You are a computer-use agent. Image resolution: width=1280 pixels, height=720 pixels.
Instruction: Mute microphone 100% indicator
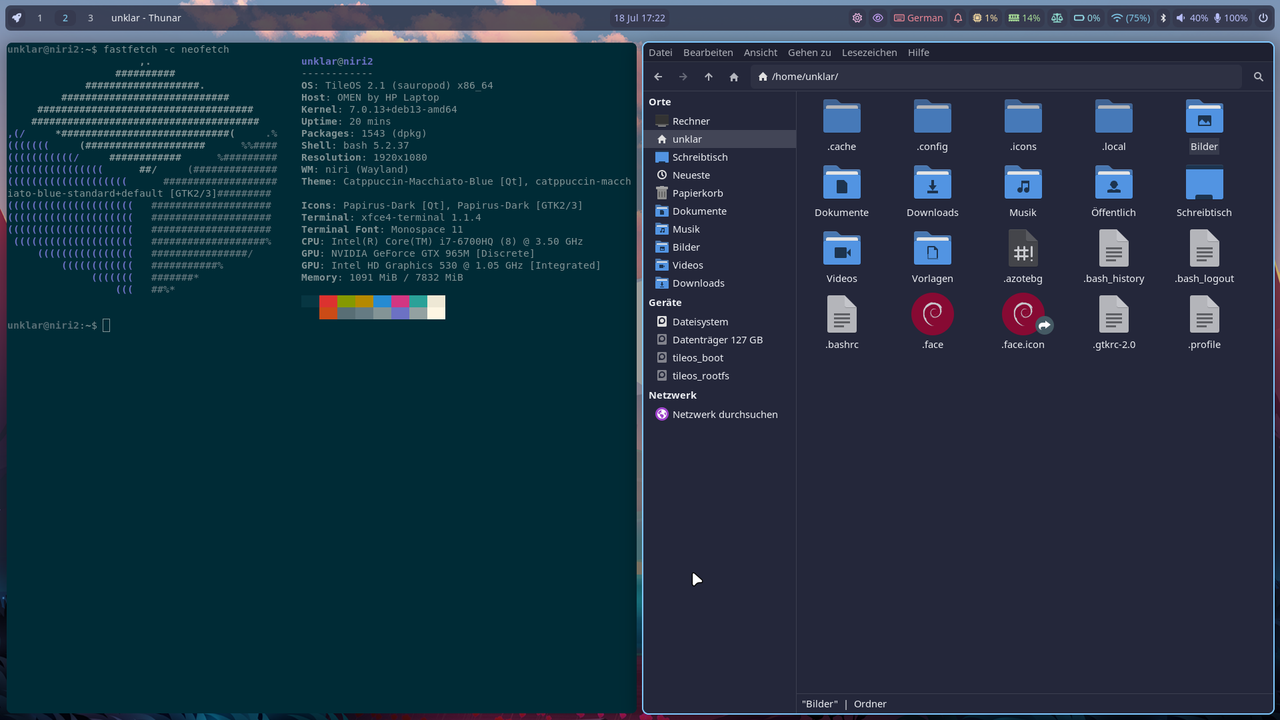pos(1230,18)
